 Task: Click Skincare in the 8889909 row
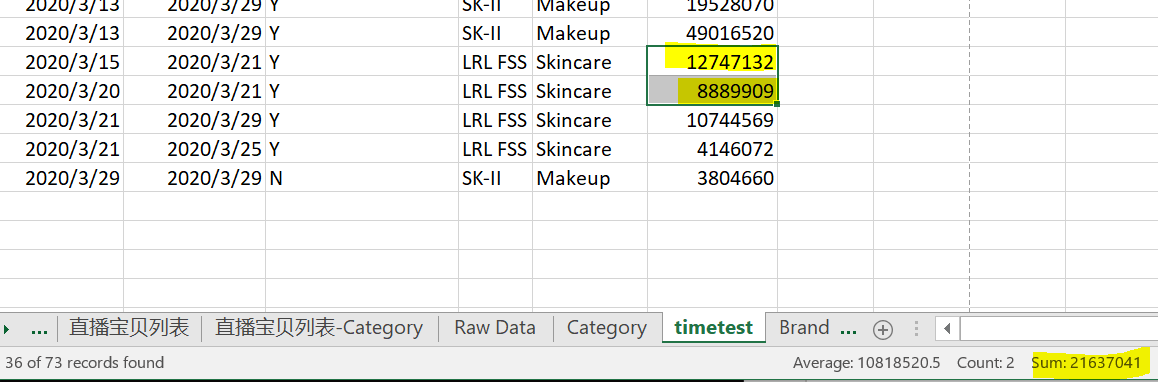(x=590, y=91)
